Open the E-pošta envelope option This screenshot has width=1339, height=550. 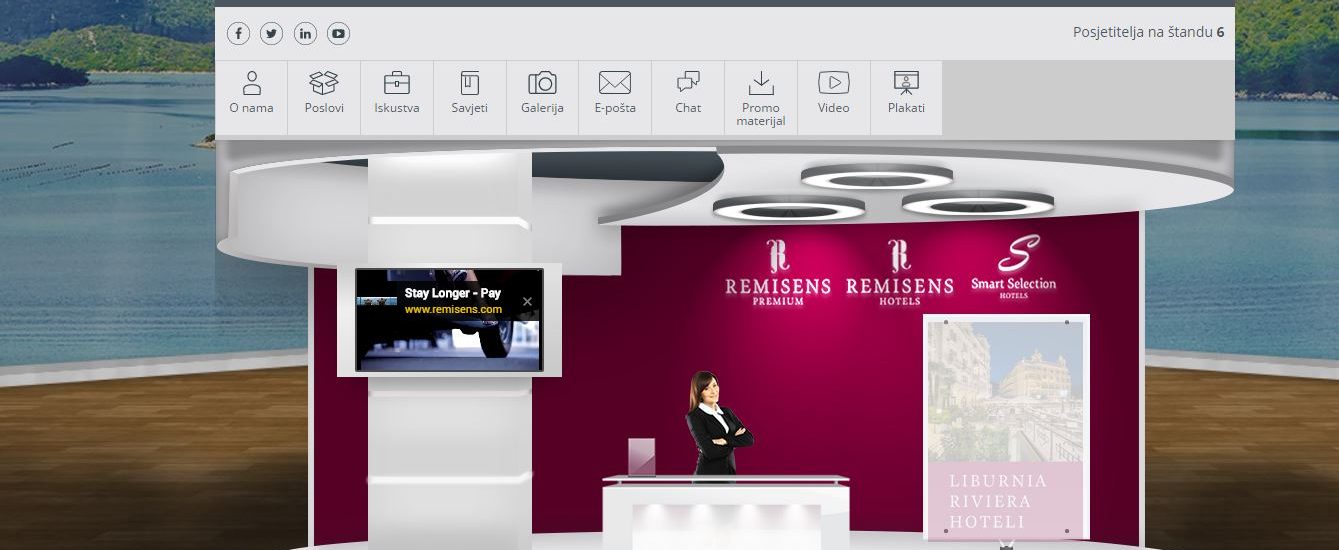pos(615,97)
